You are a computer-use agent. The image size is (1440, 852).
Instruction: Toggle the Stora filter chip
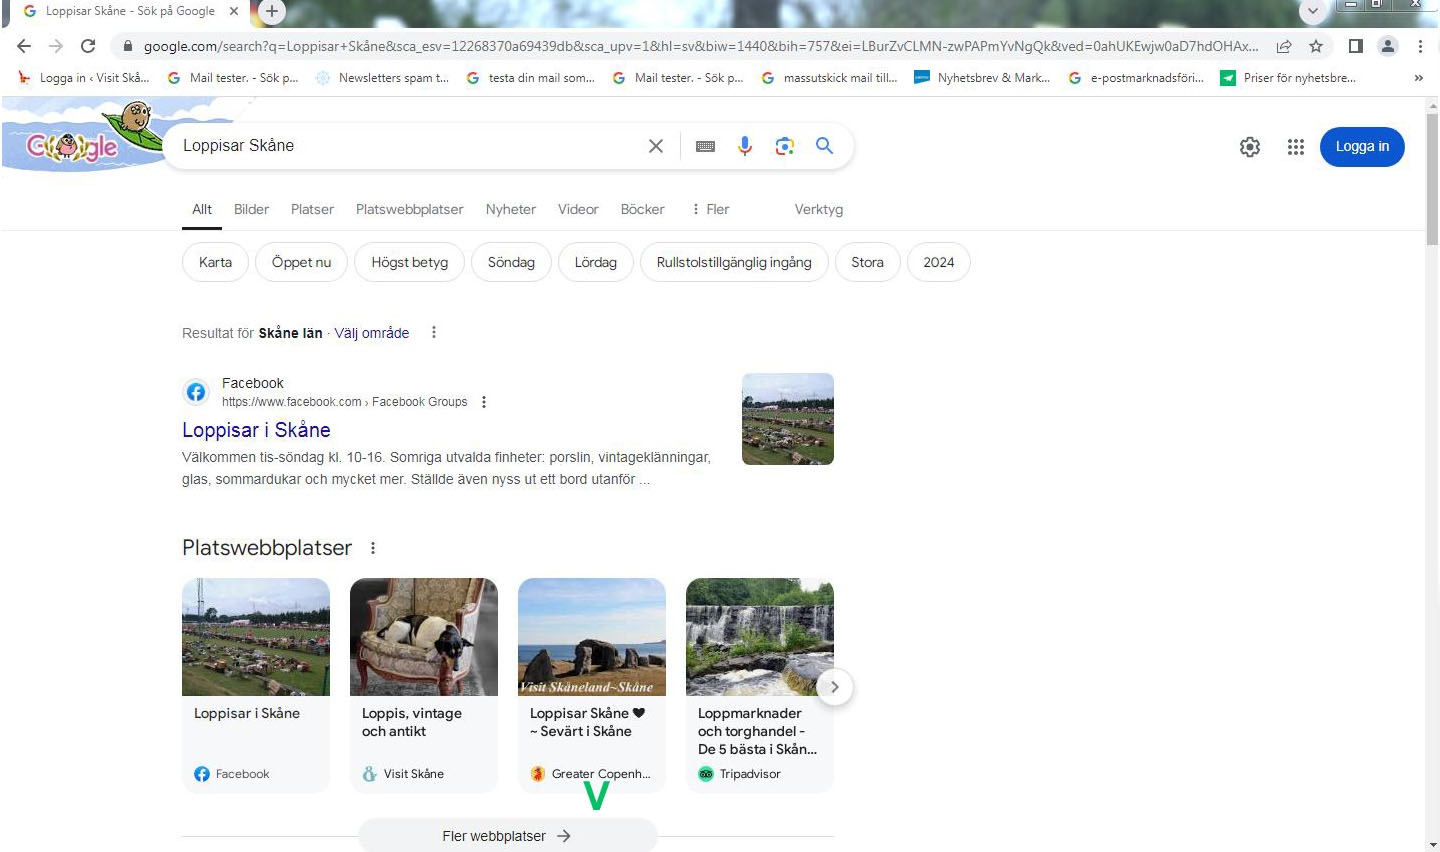pos(867,262)
